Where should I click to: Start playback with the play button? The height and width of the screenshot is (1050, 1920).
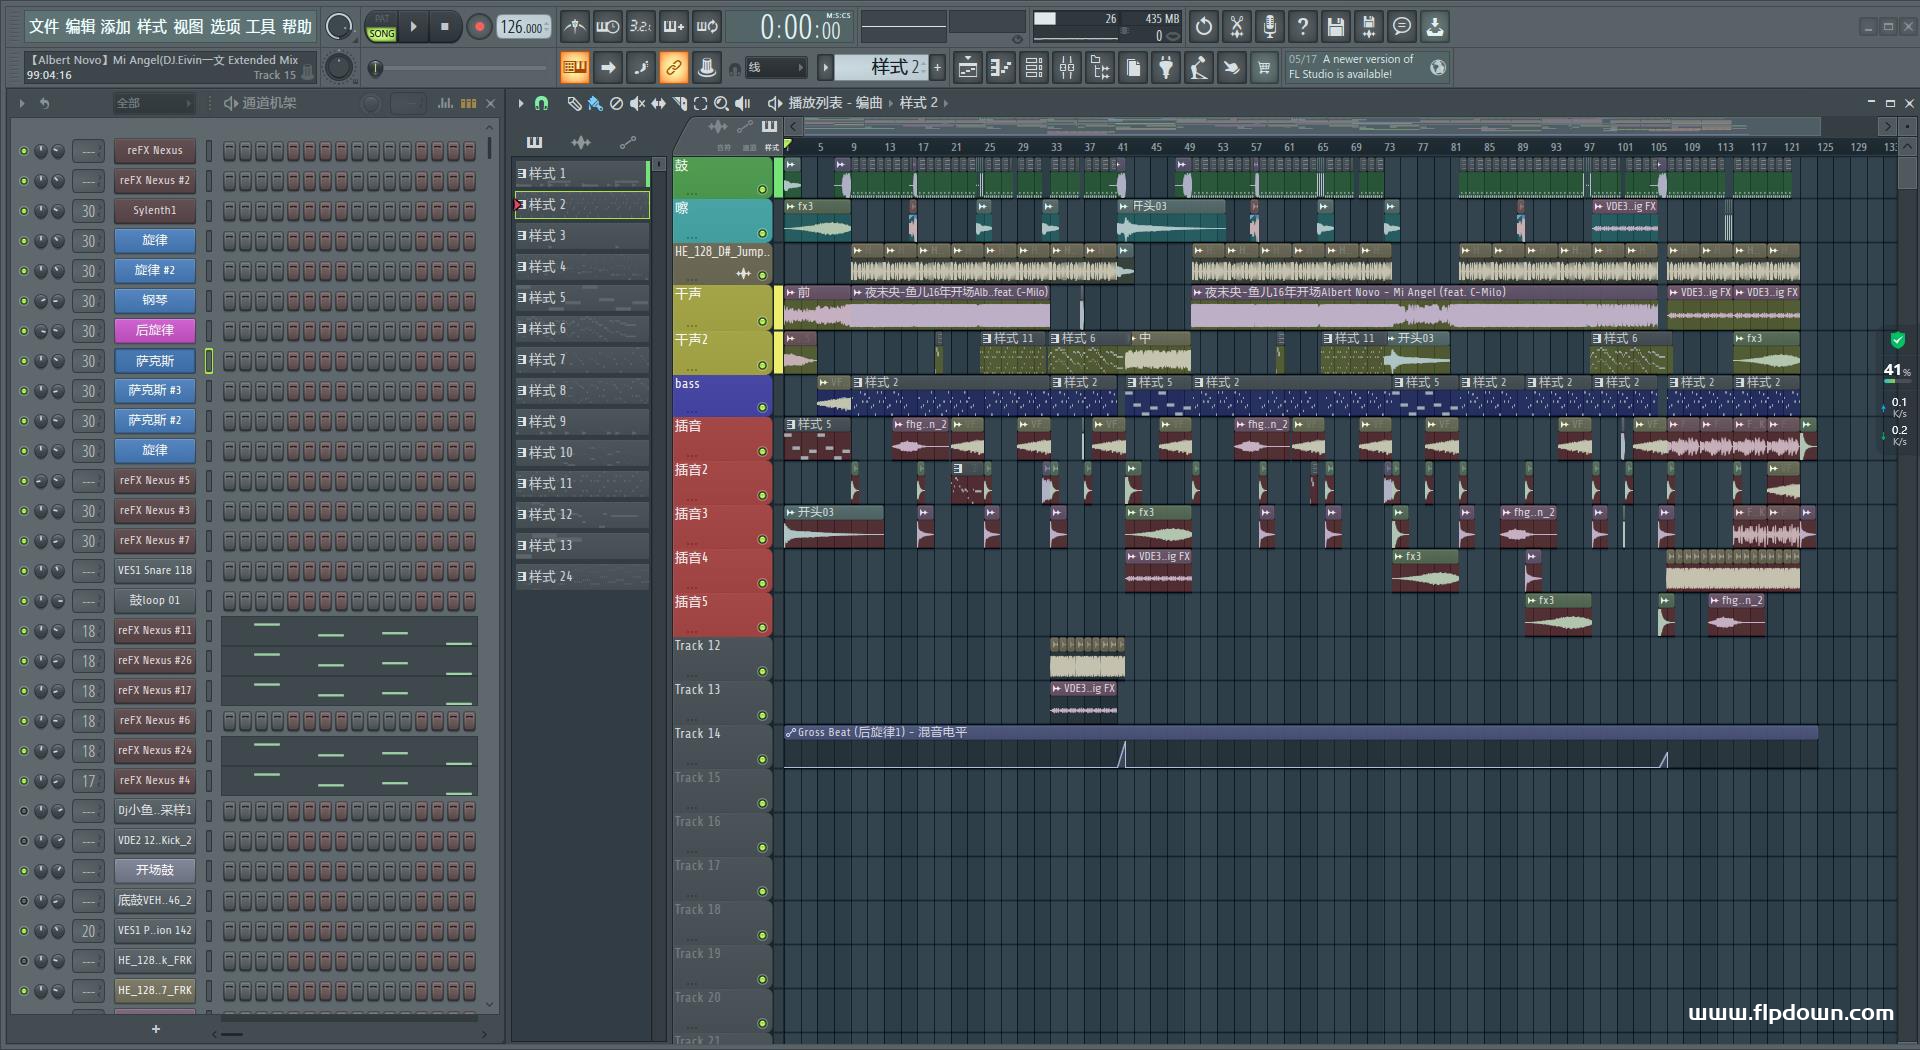pyautogui.click(x=413, y=27)
